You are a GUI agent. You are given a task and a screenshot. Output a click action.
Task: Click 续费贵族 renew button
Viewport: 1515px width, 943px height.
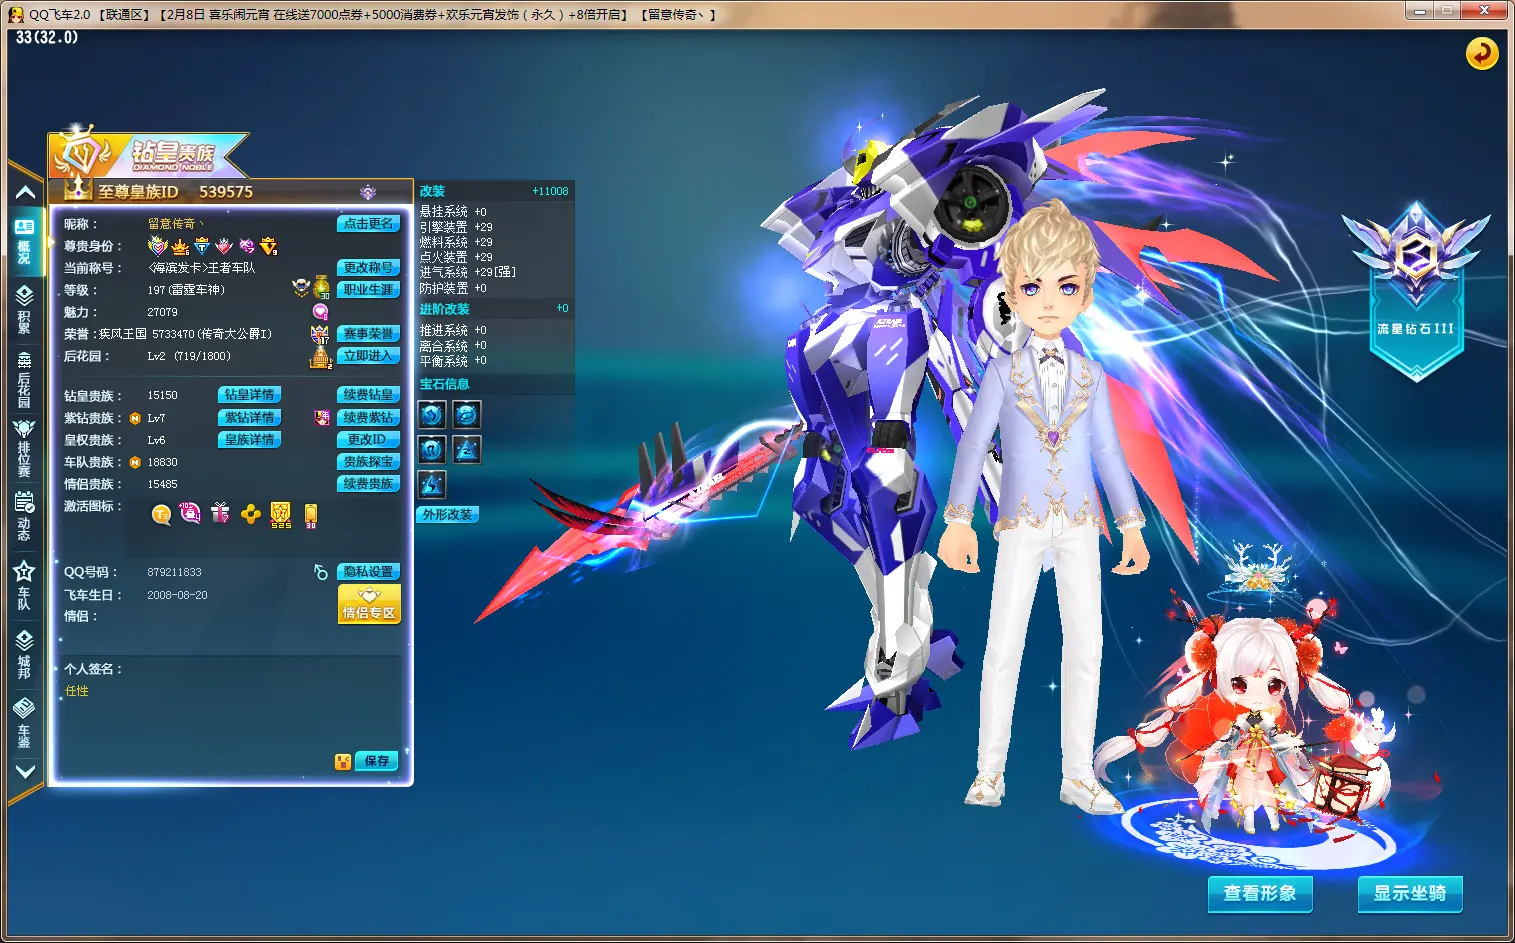pyautogui.click(x=368, y=484)
